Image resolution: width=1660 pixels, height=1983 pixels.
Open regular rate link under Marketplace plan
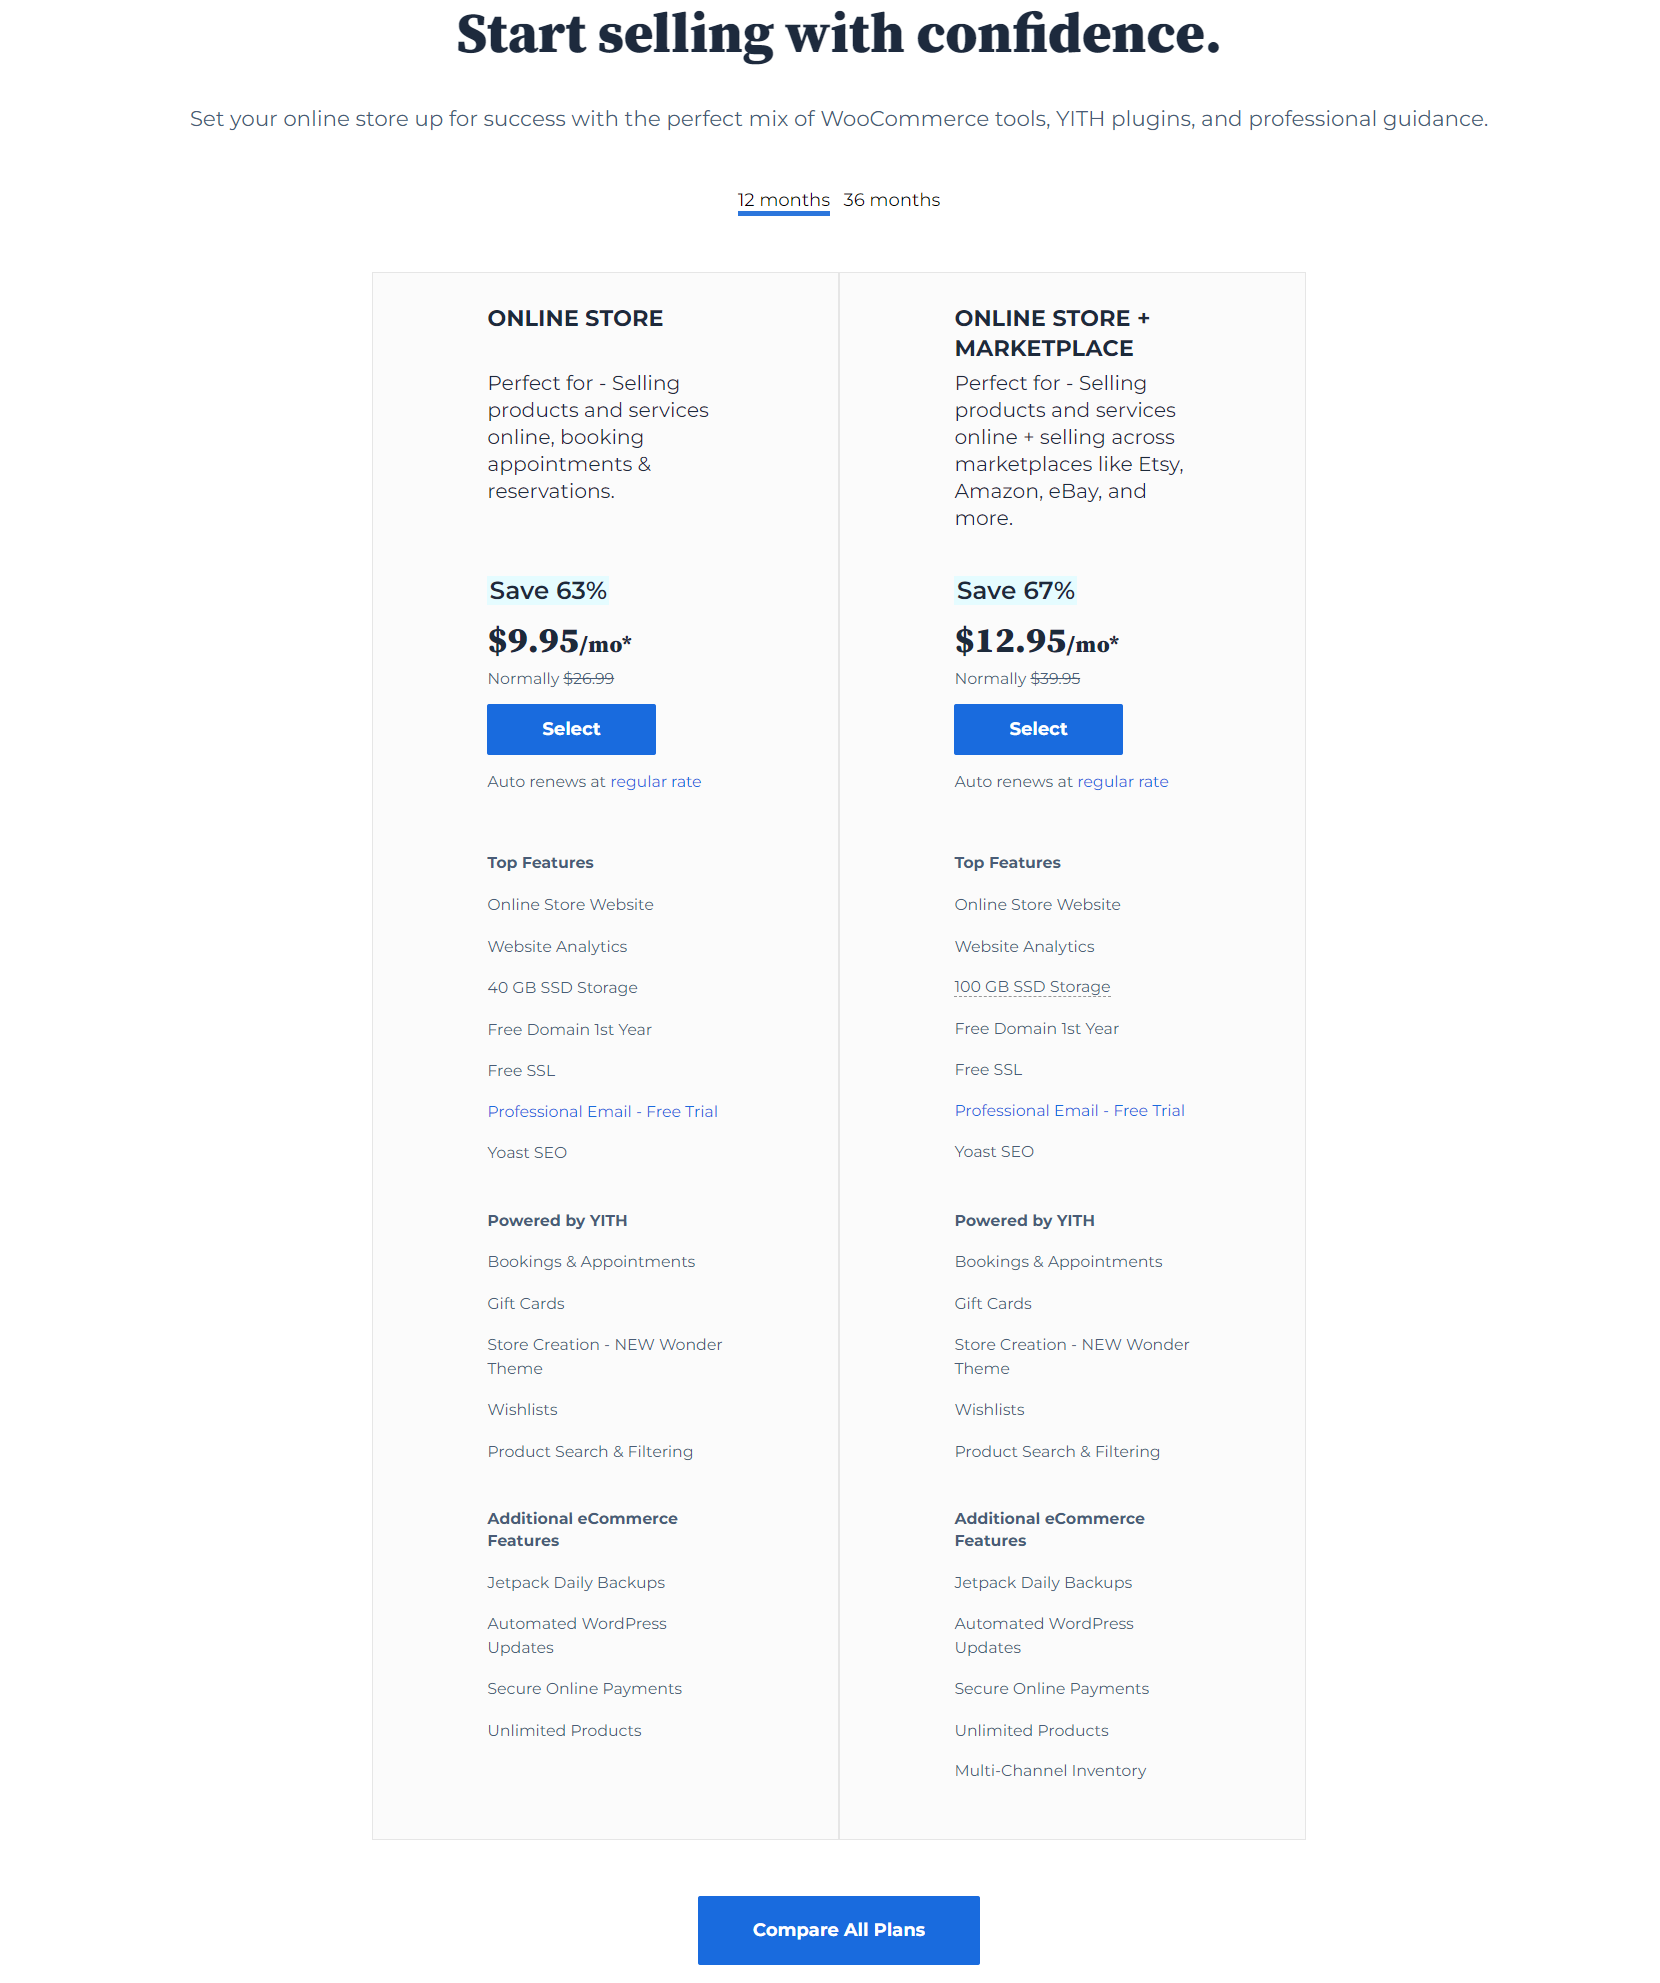[x=1123, y=782]
